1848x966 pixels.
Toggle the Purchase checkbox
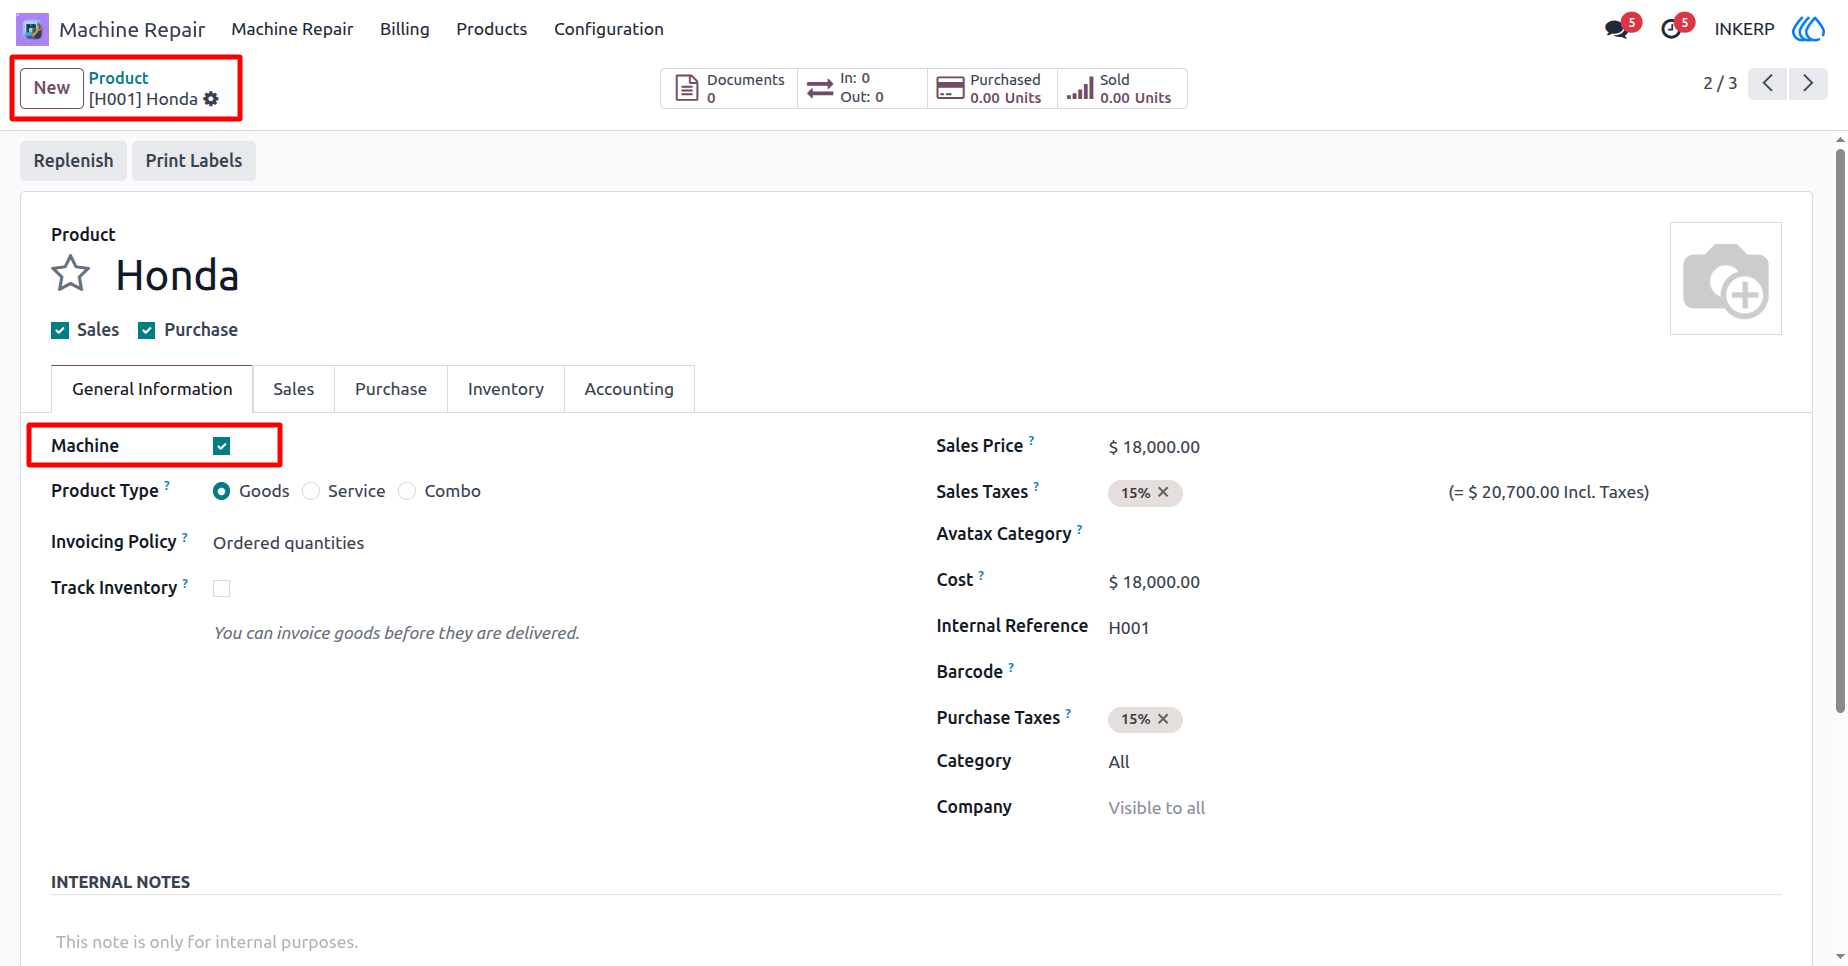pos(147,330)
